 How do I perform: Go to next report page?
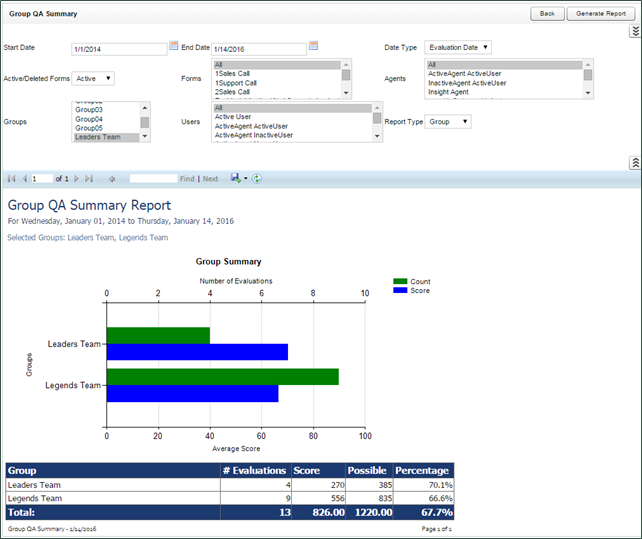pyautogui.click(x=75, y=178)
